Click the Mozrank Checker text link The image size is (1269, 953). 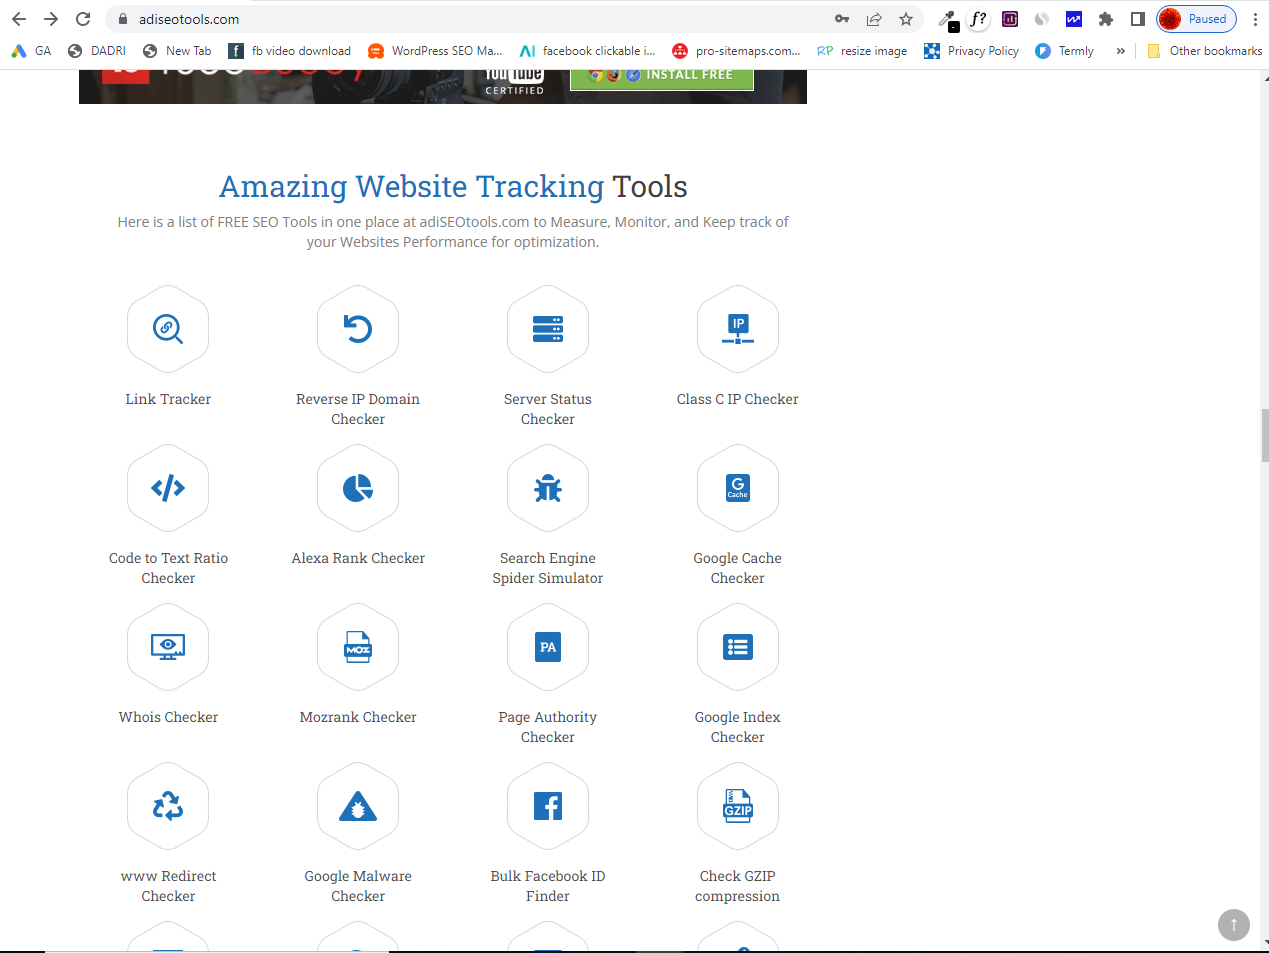click(358, 717)
